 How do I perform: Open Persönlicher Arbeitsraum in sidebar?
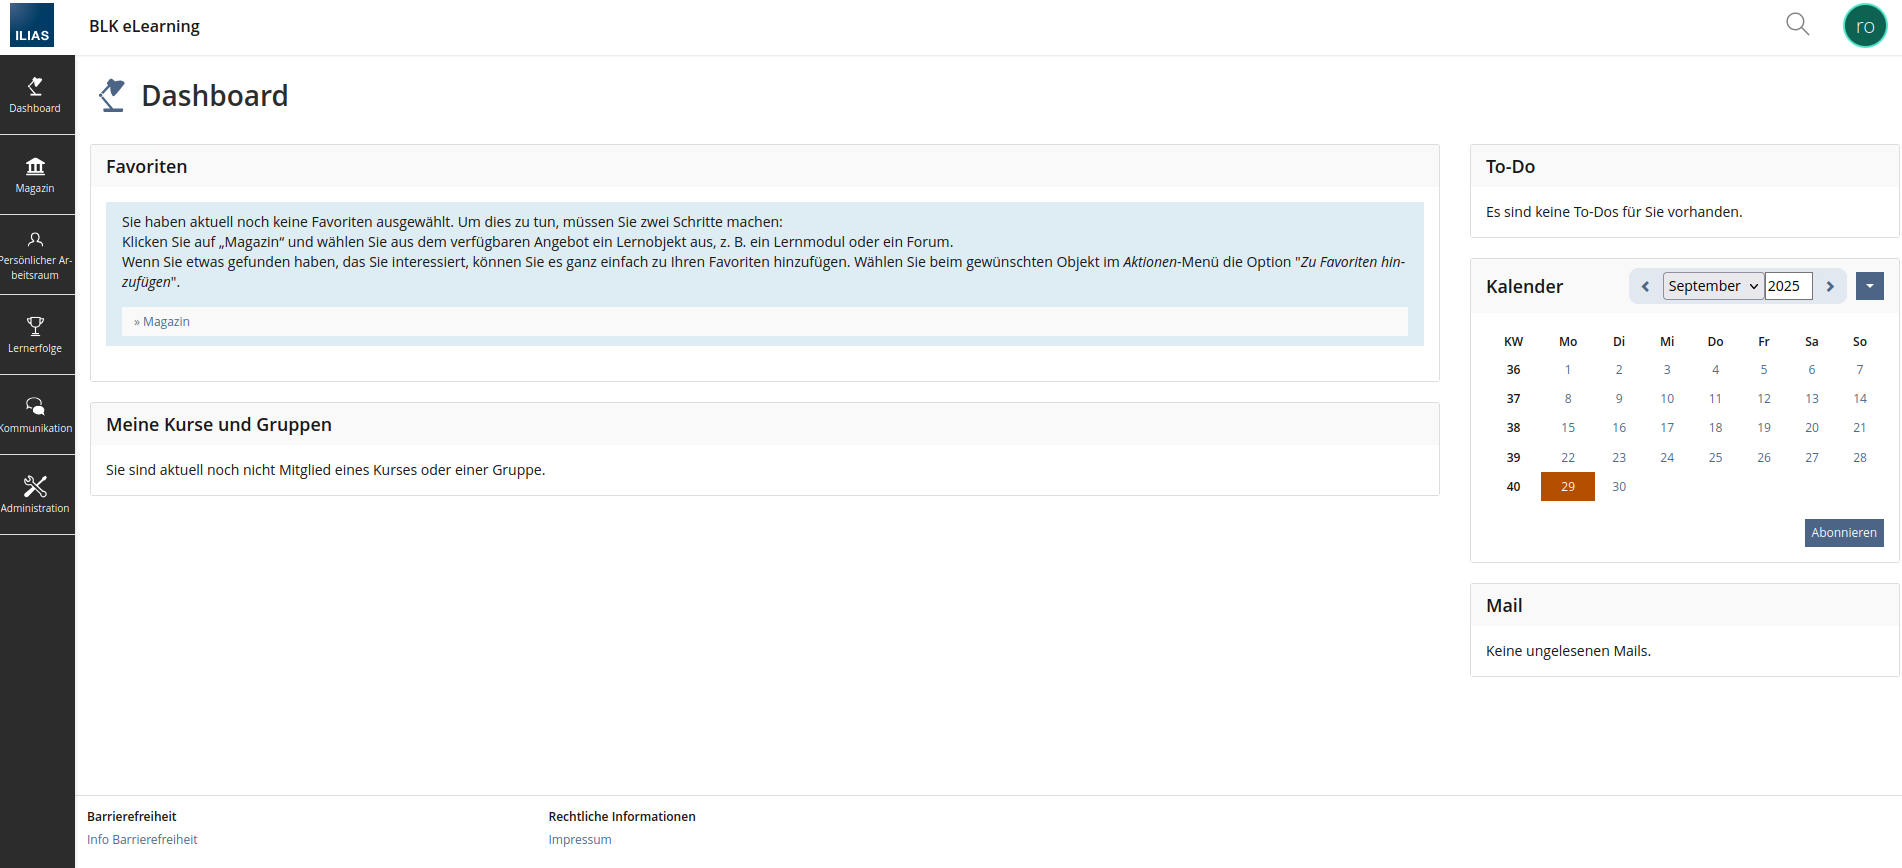pyautogui.click(x=35, y=255)
